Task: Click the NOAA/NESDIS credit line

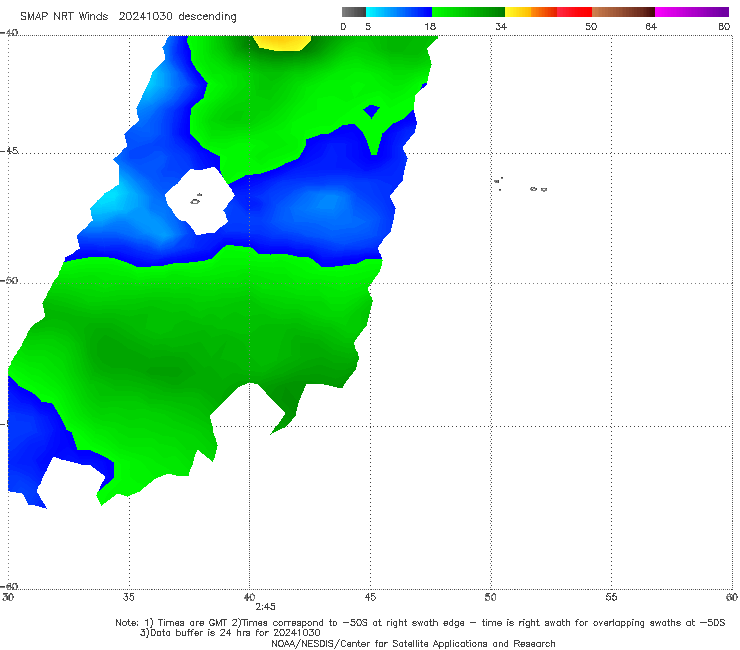Action: click(x=413, y=644)
